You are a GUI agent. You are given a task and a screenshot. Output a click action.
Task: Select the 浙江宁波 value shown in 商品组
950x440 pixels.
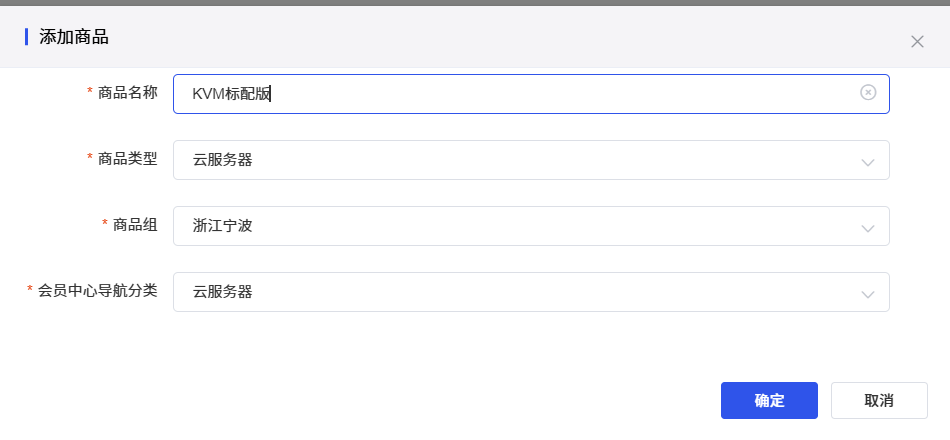click(x=223, y=226)
